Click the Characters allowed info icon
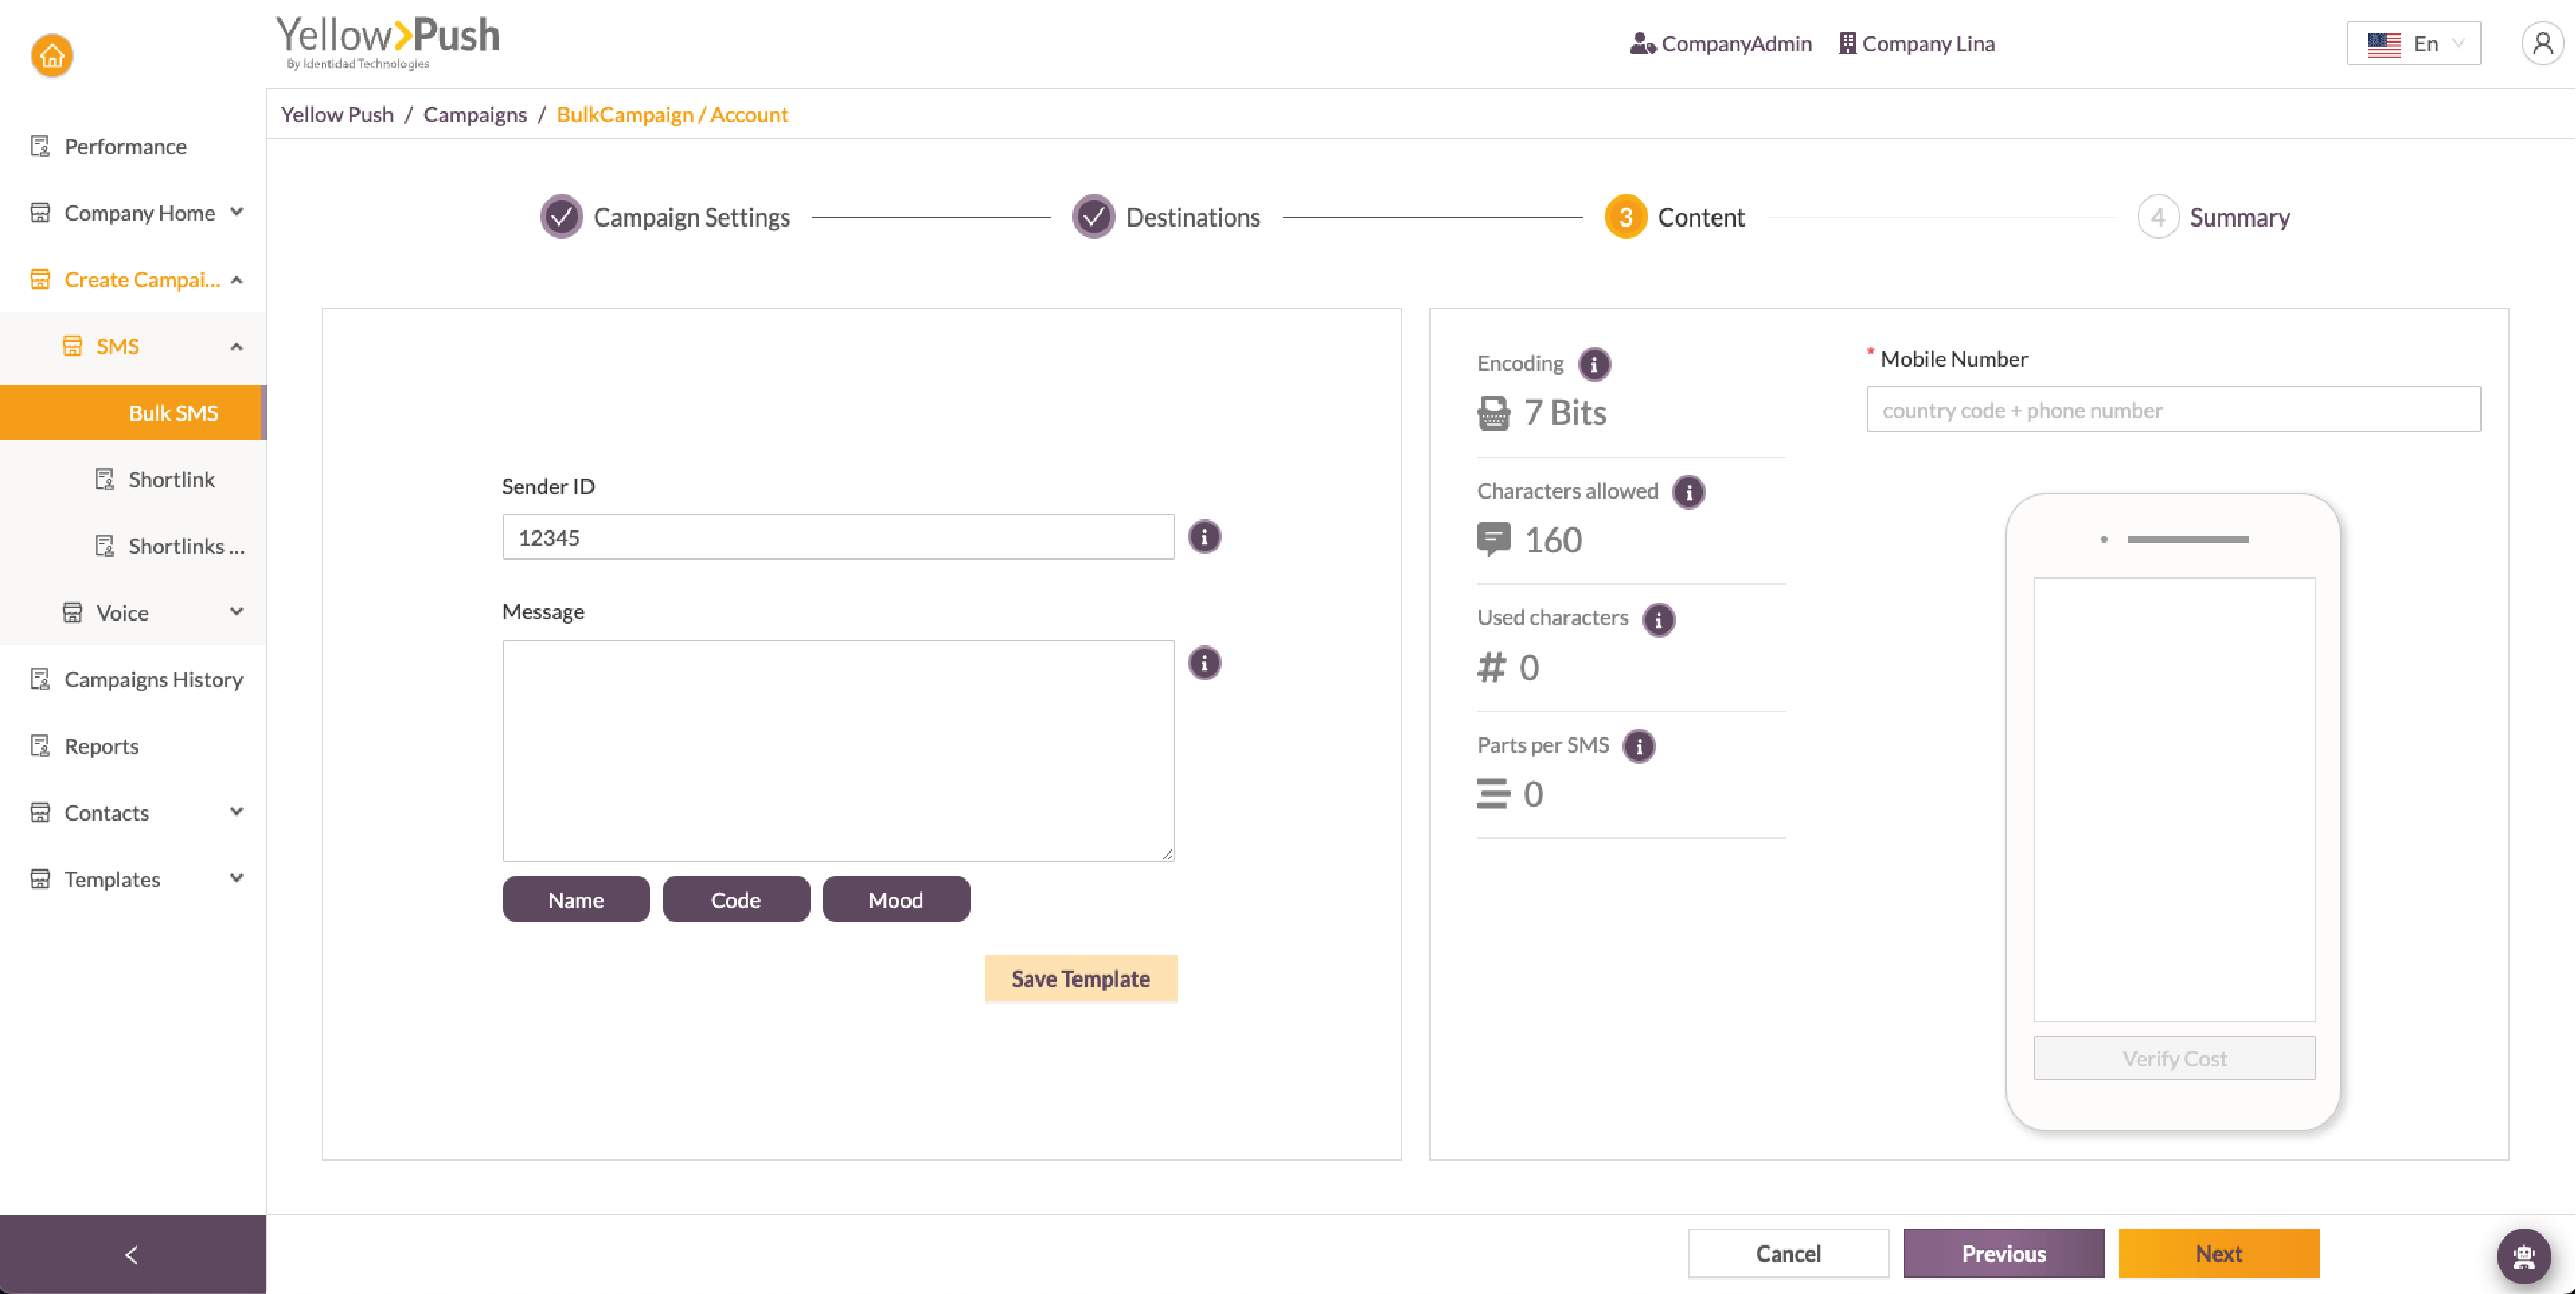 pos(1688,492)
